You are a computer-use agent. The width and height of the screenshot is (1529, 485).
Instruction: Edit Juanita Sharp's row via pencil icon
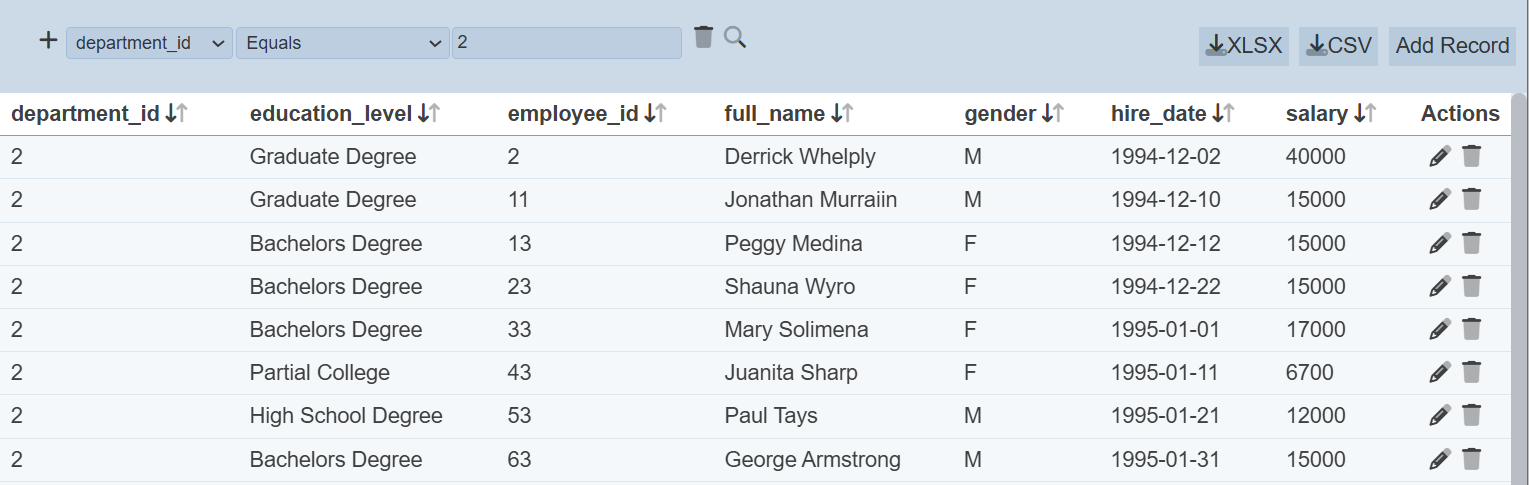[1439, 373]
